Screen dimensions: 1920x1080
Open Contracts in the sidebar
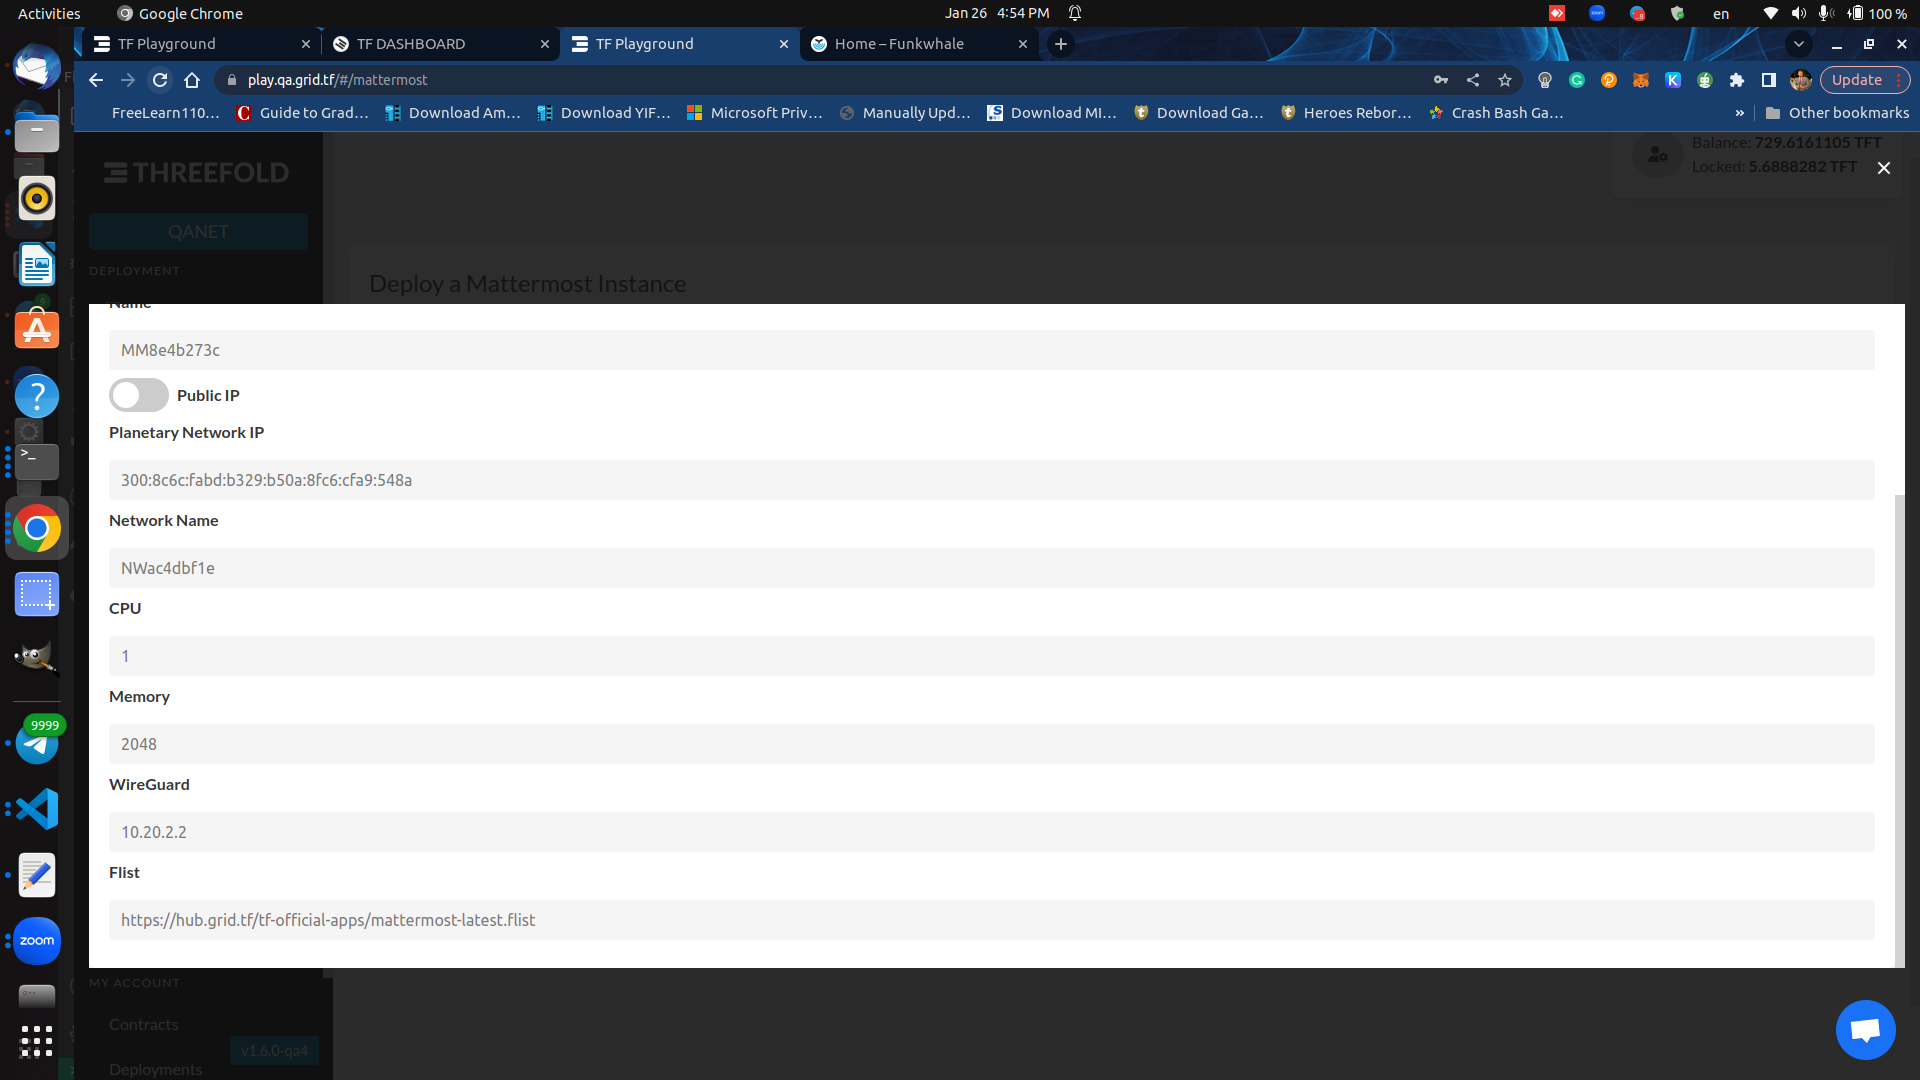[x=143, y=1024]
